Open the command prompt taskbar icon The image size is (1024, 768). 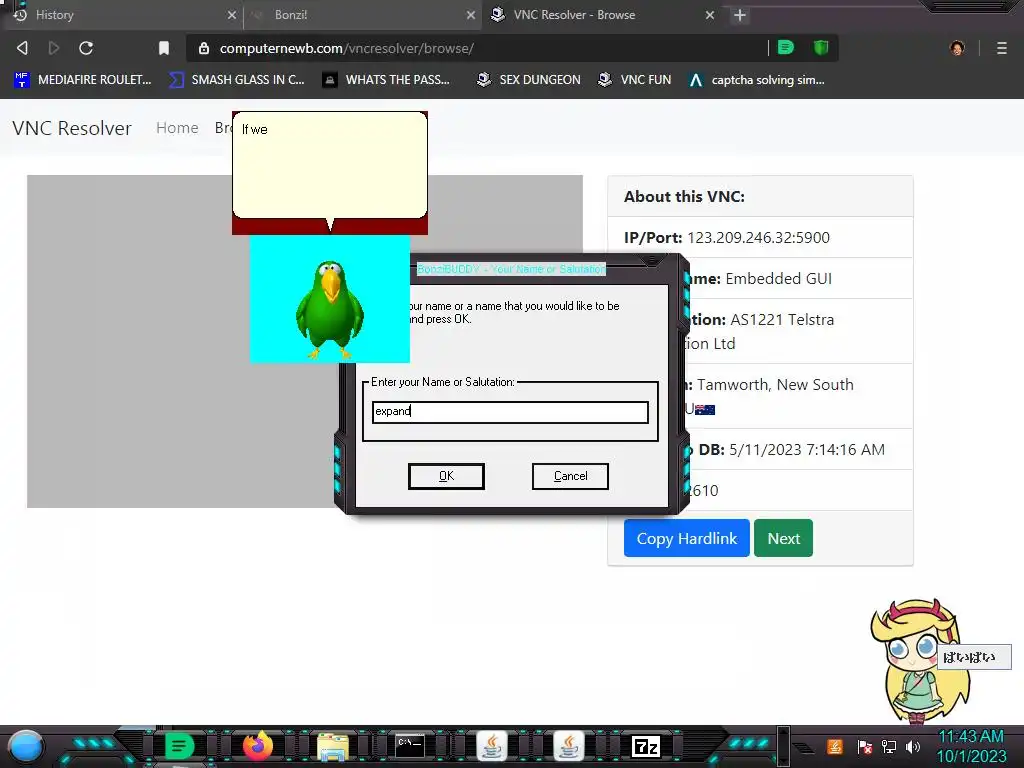[x=410, y=746]
